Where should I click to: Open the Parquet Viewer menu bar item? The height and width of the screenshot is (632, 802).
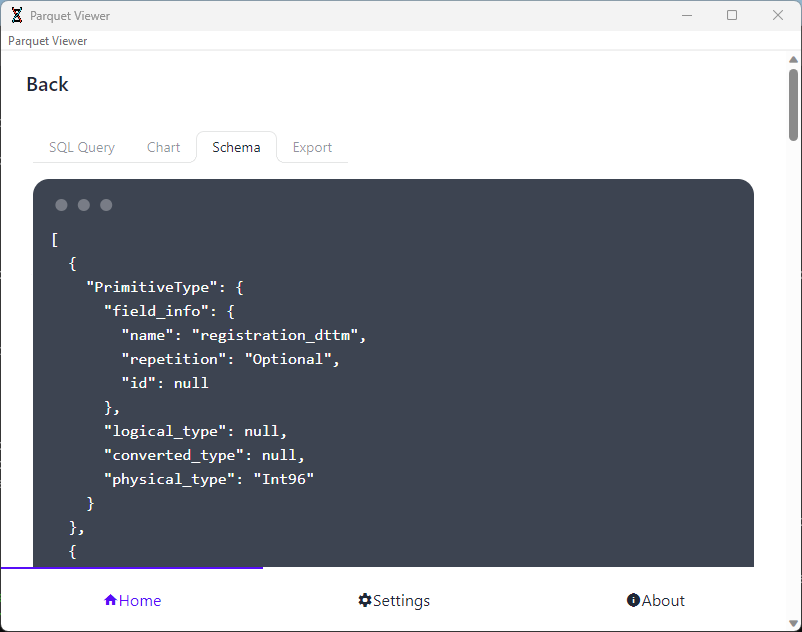pyautogui.click(x=48, y=41)
